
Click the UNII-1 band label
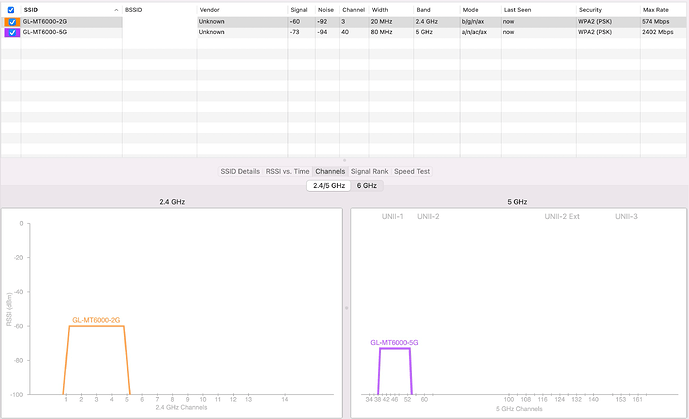(x=392, y=217)
